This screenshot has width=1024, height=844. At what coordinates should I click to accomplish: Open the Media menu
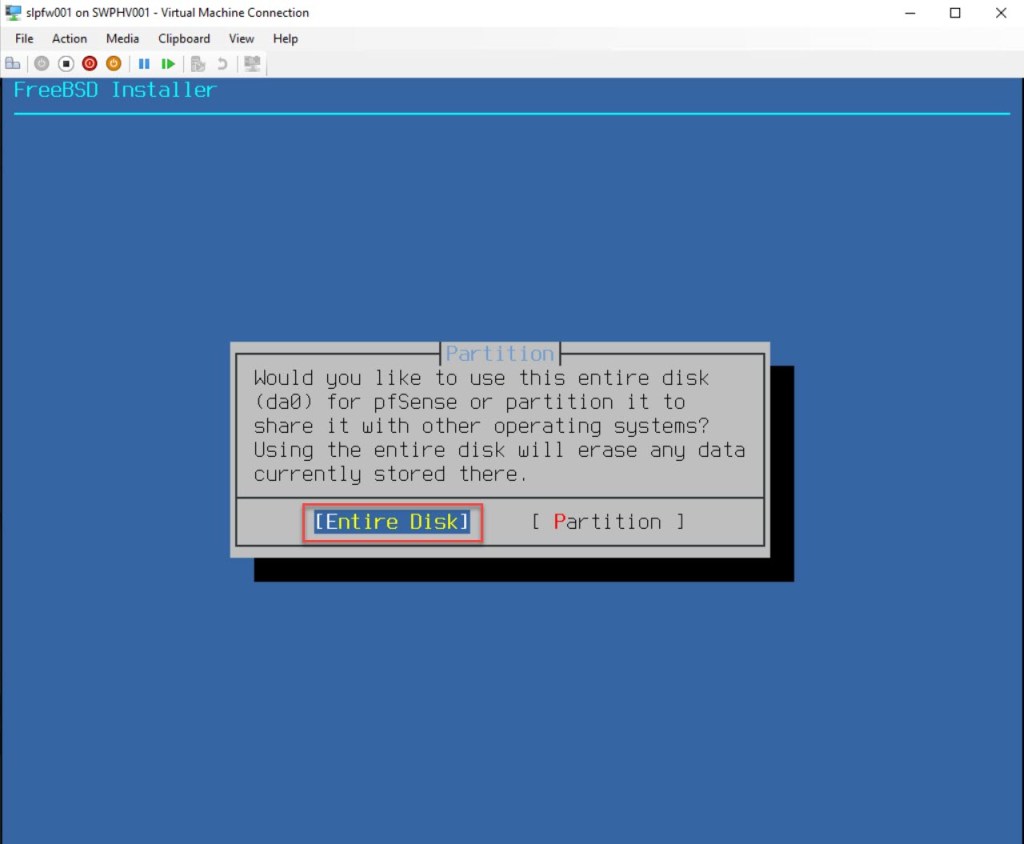122,38
